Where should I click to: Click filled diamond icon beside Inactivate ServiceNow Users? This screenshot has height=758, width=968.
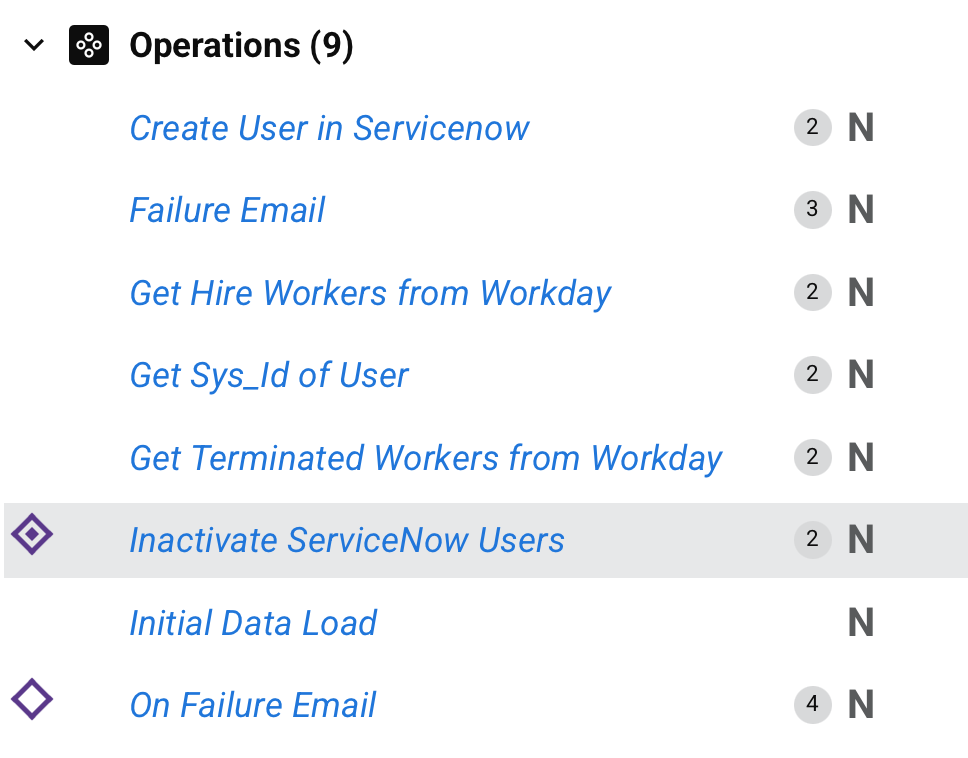[32, 535]
